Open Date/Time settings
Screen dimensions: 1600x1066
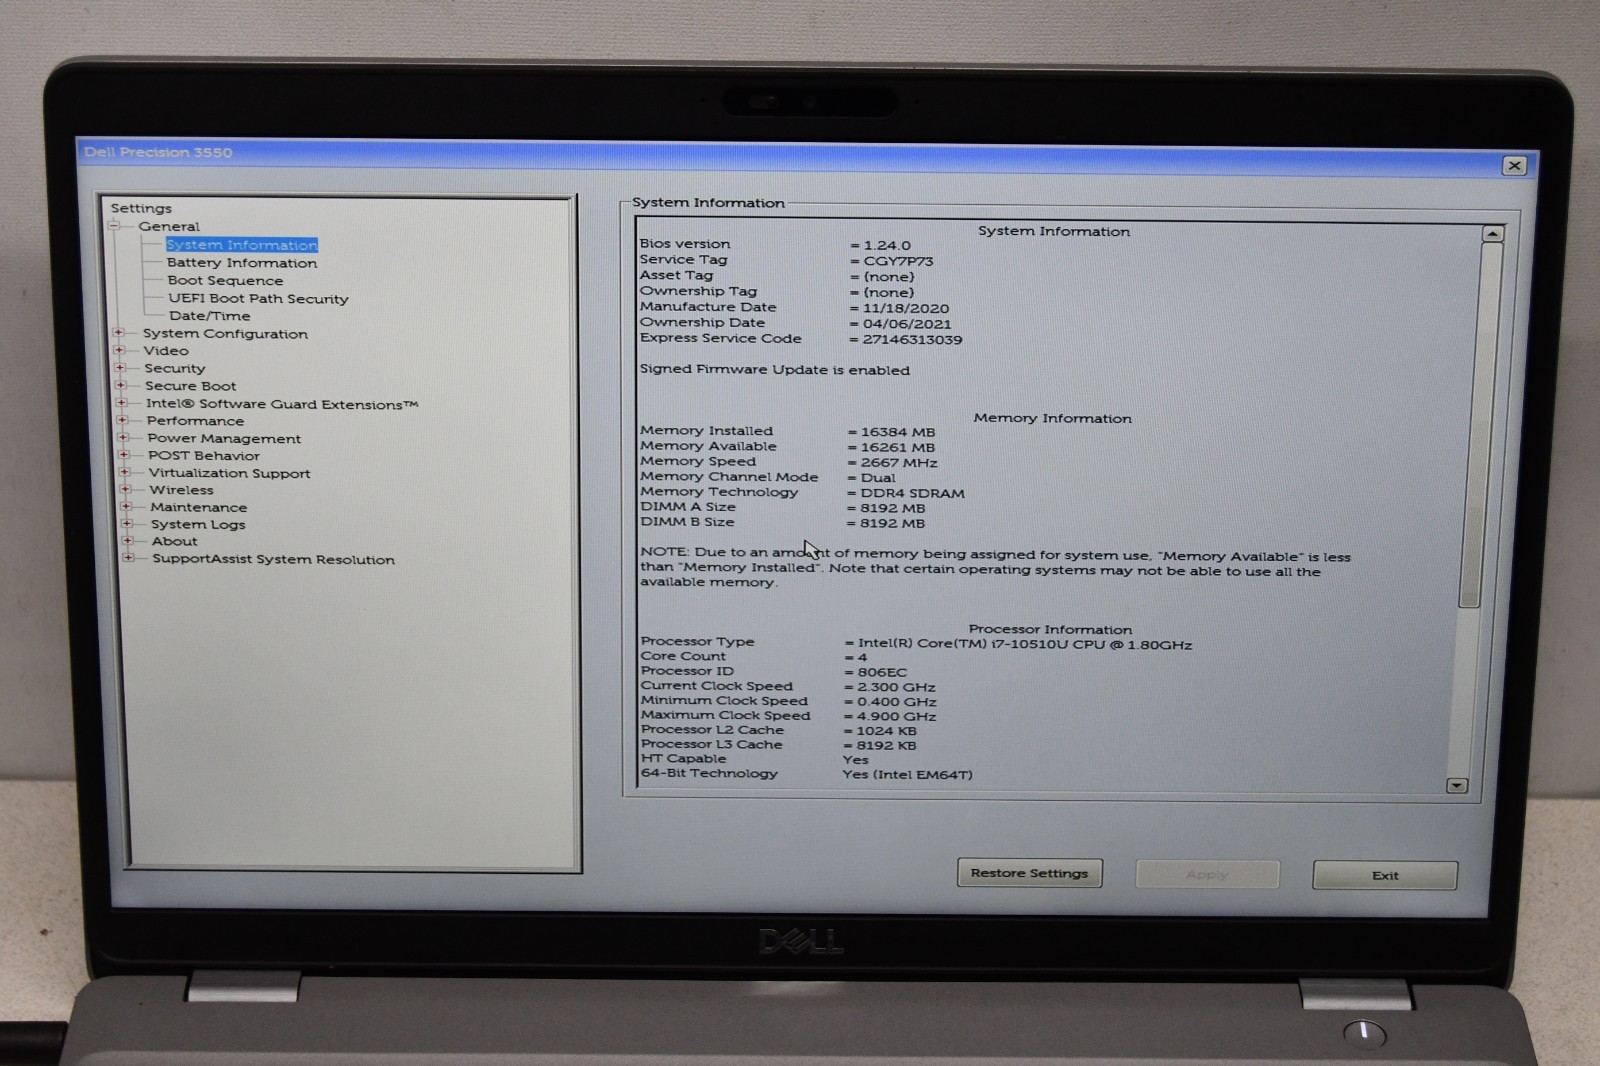tap(210, 316)
